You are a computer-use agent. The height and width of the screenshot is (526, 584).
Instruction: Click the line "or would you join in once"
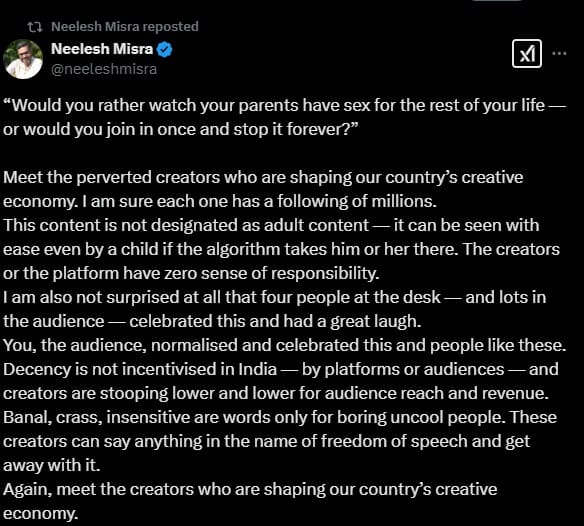tap(181, 130)
